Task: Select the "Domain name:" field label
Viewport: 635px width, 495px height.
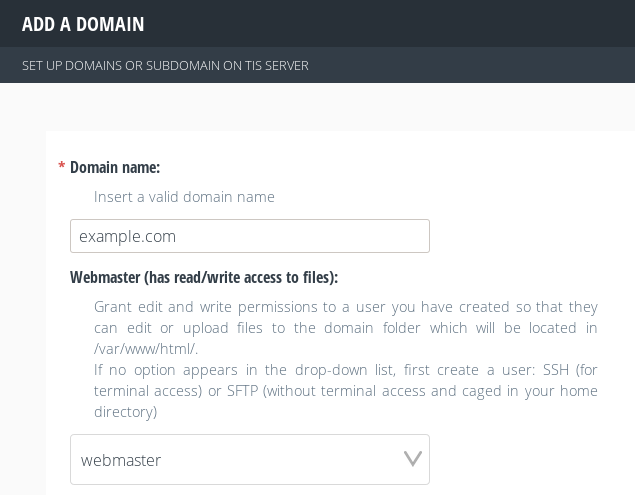Action: click(115, 167)
